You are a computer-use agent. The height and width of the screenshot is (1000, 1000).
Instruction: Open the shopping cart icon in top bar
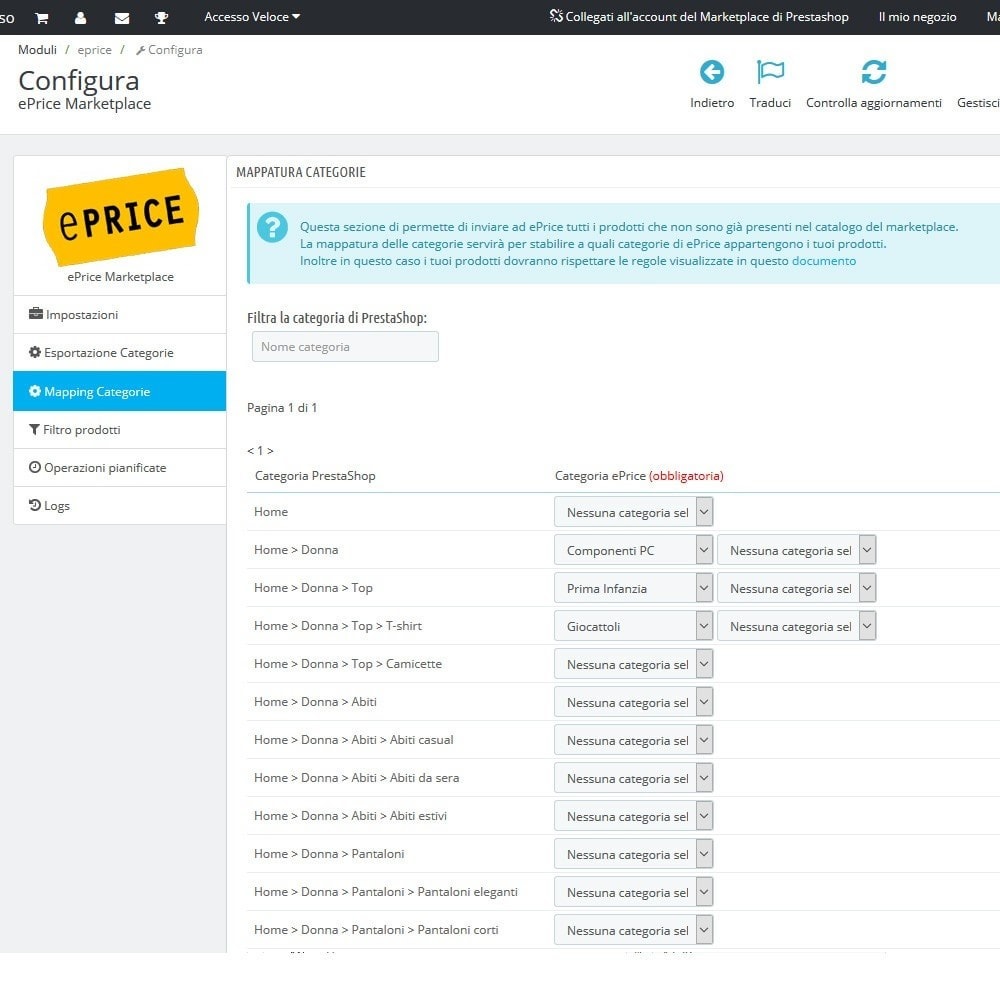click(x=42, y=18)
